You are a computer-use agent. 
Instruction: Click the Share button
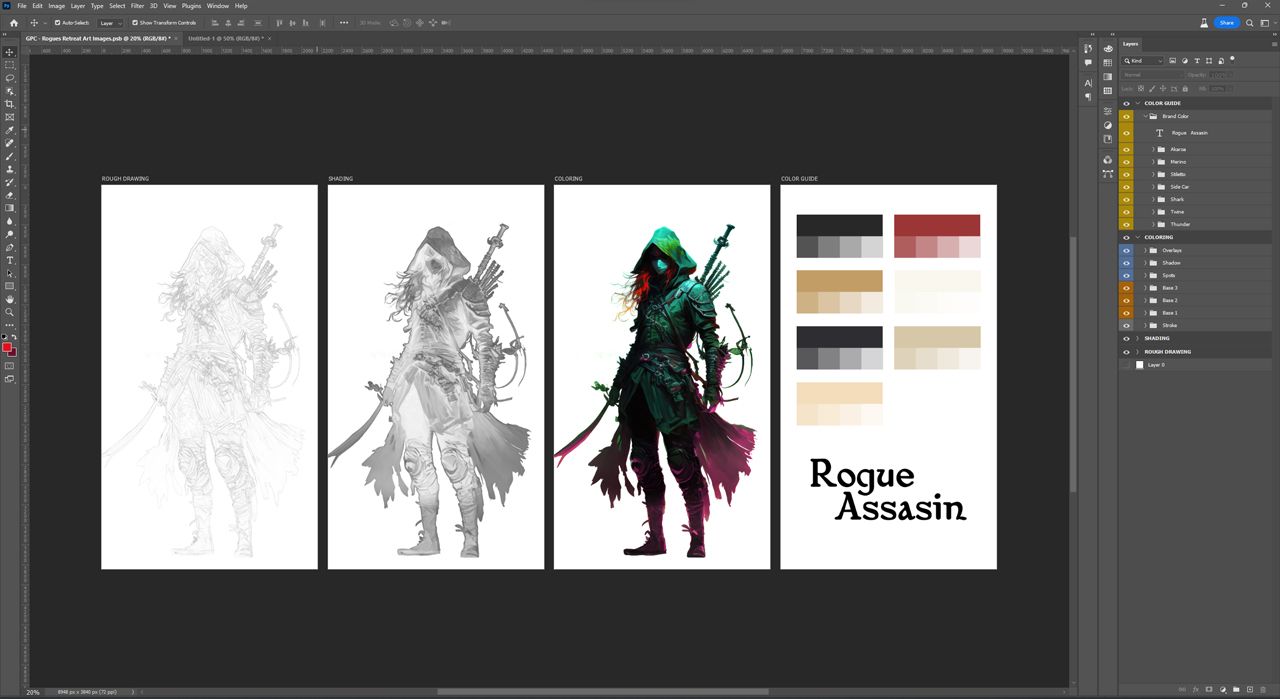(1227, 22)
